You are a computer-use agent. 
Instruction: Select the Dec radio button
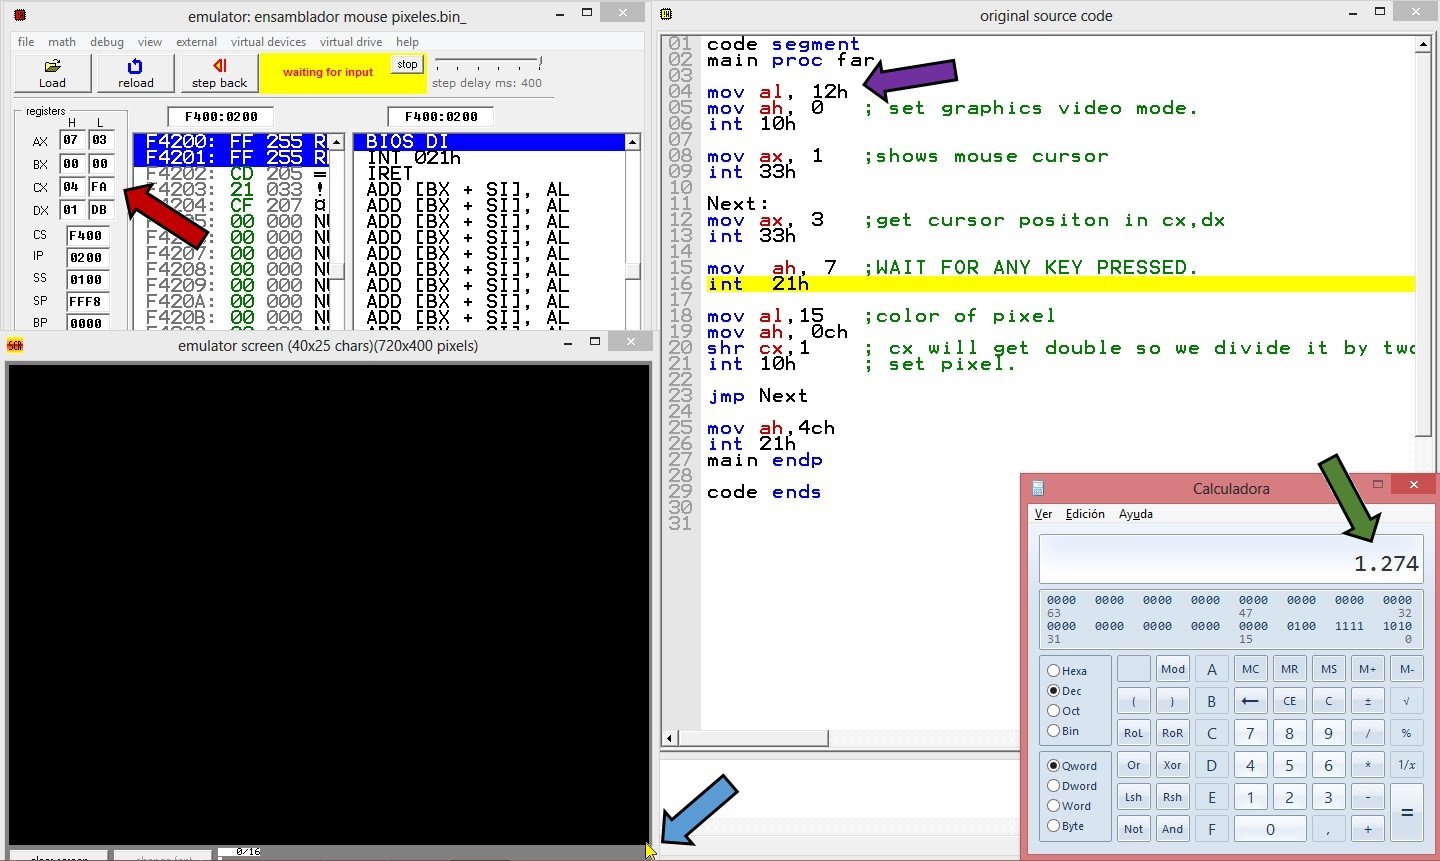point(1064,691)
